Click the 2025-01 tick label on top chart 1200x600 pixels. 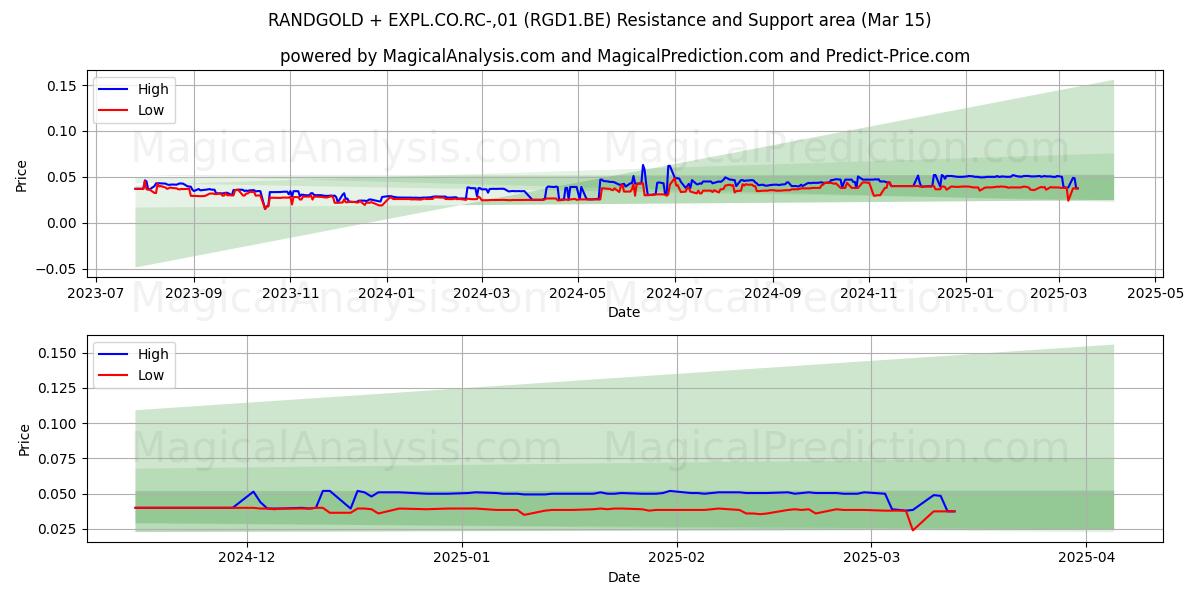pyautogui.click(x=965, y=294)
